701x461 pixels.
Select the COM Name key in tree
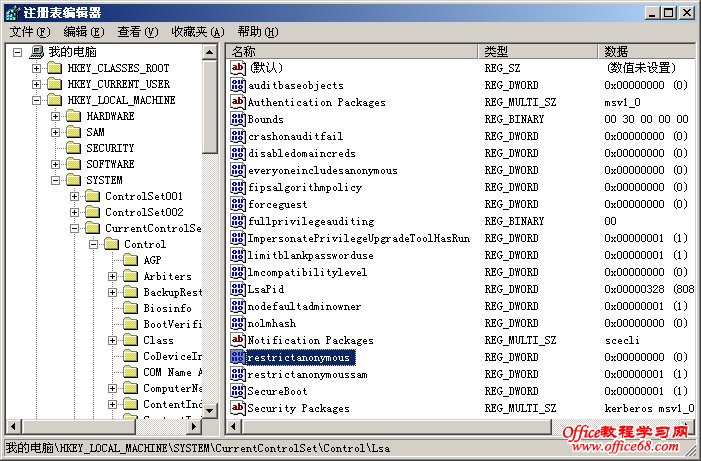(173, 372)
